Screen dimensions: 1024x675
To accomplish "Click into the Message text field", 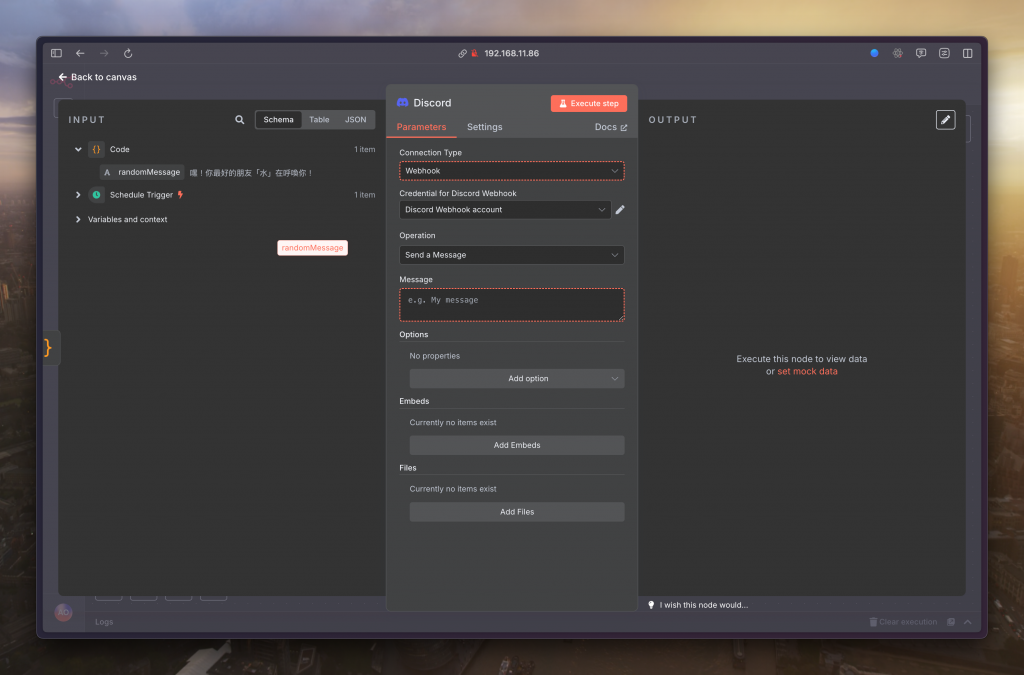I will (x=511, y=305).
